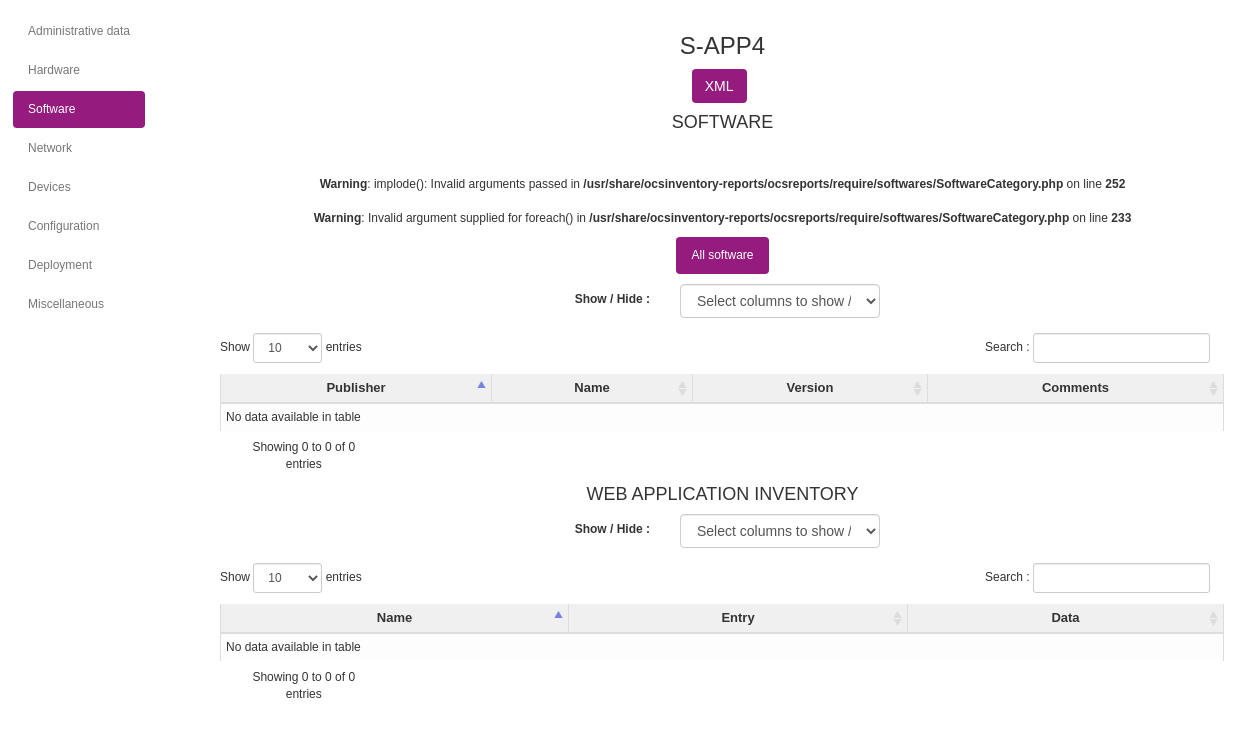Screen dimensions: 1239x742
Task: Open the Network section
Action: pyautogui.click(x=50, y=148)
